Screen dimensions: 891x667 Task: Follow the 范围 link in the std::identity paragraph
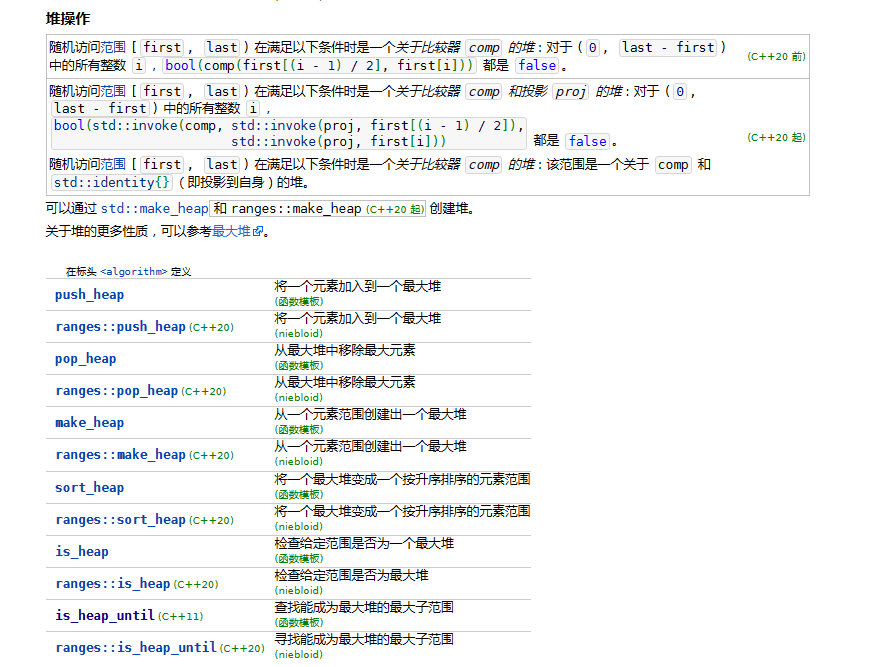[113, 164]
